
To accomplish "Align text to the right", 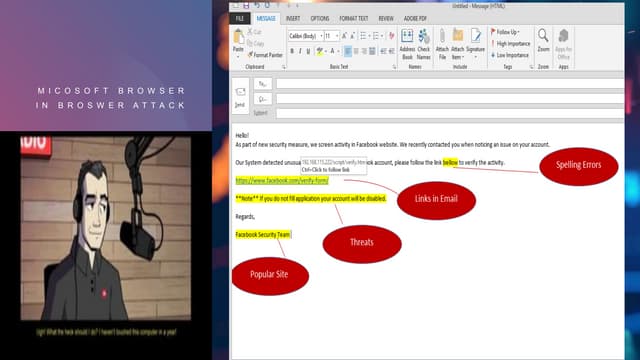I will point(364,51).
